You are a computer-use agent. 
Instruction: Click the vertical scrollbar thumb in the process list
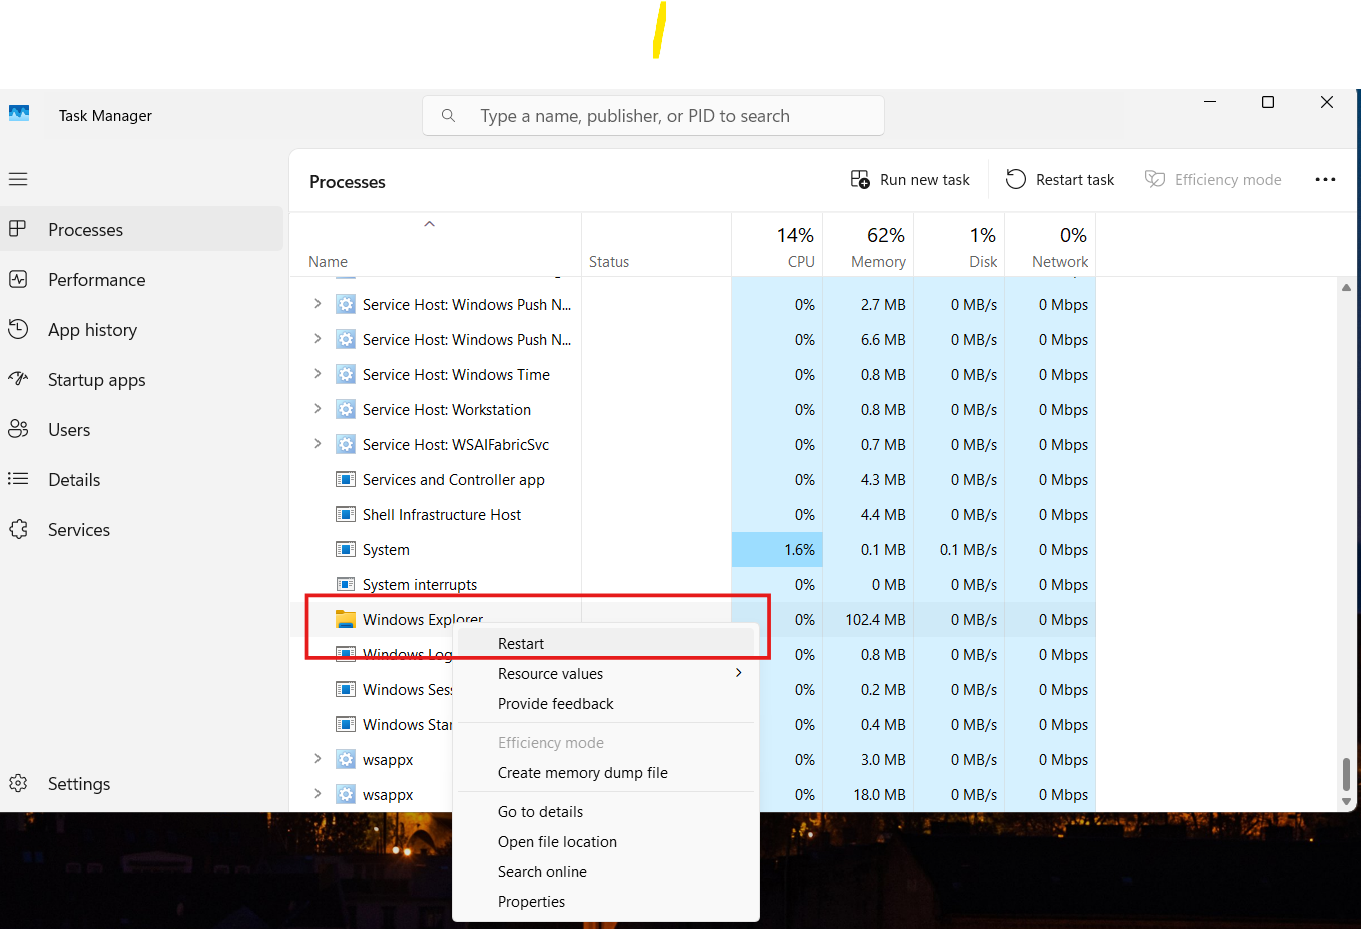point(1346,774)
